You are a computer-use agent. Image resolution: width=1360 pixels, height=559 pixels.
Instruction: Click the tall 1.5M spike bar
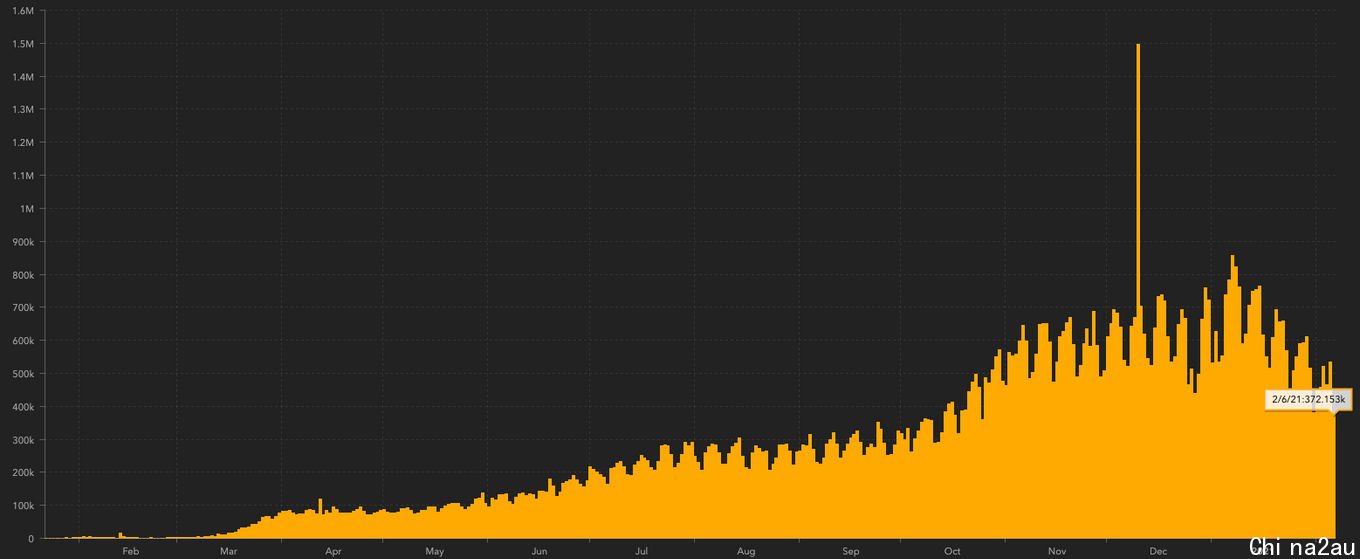1138,291
